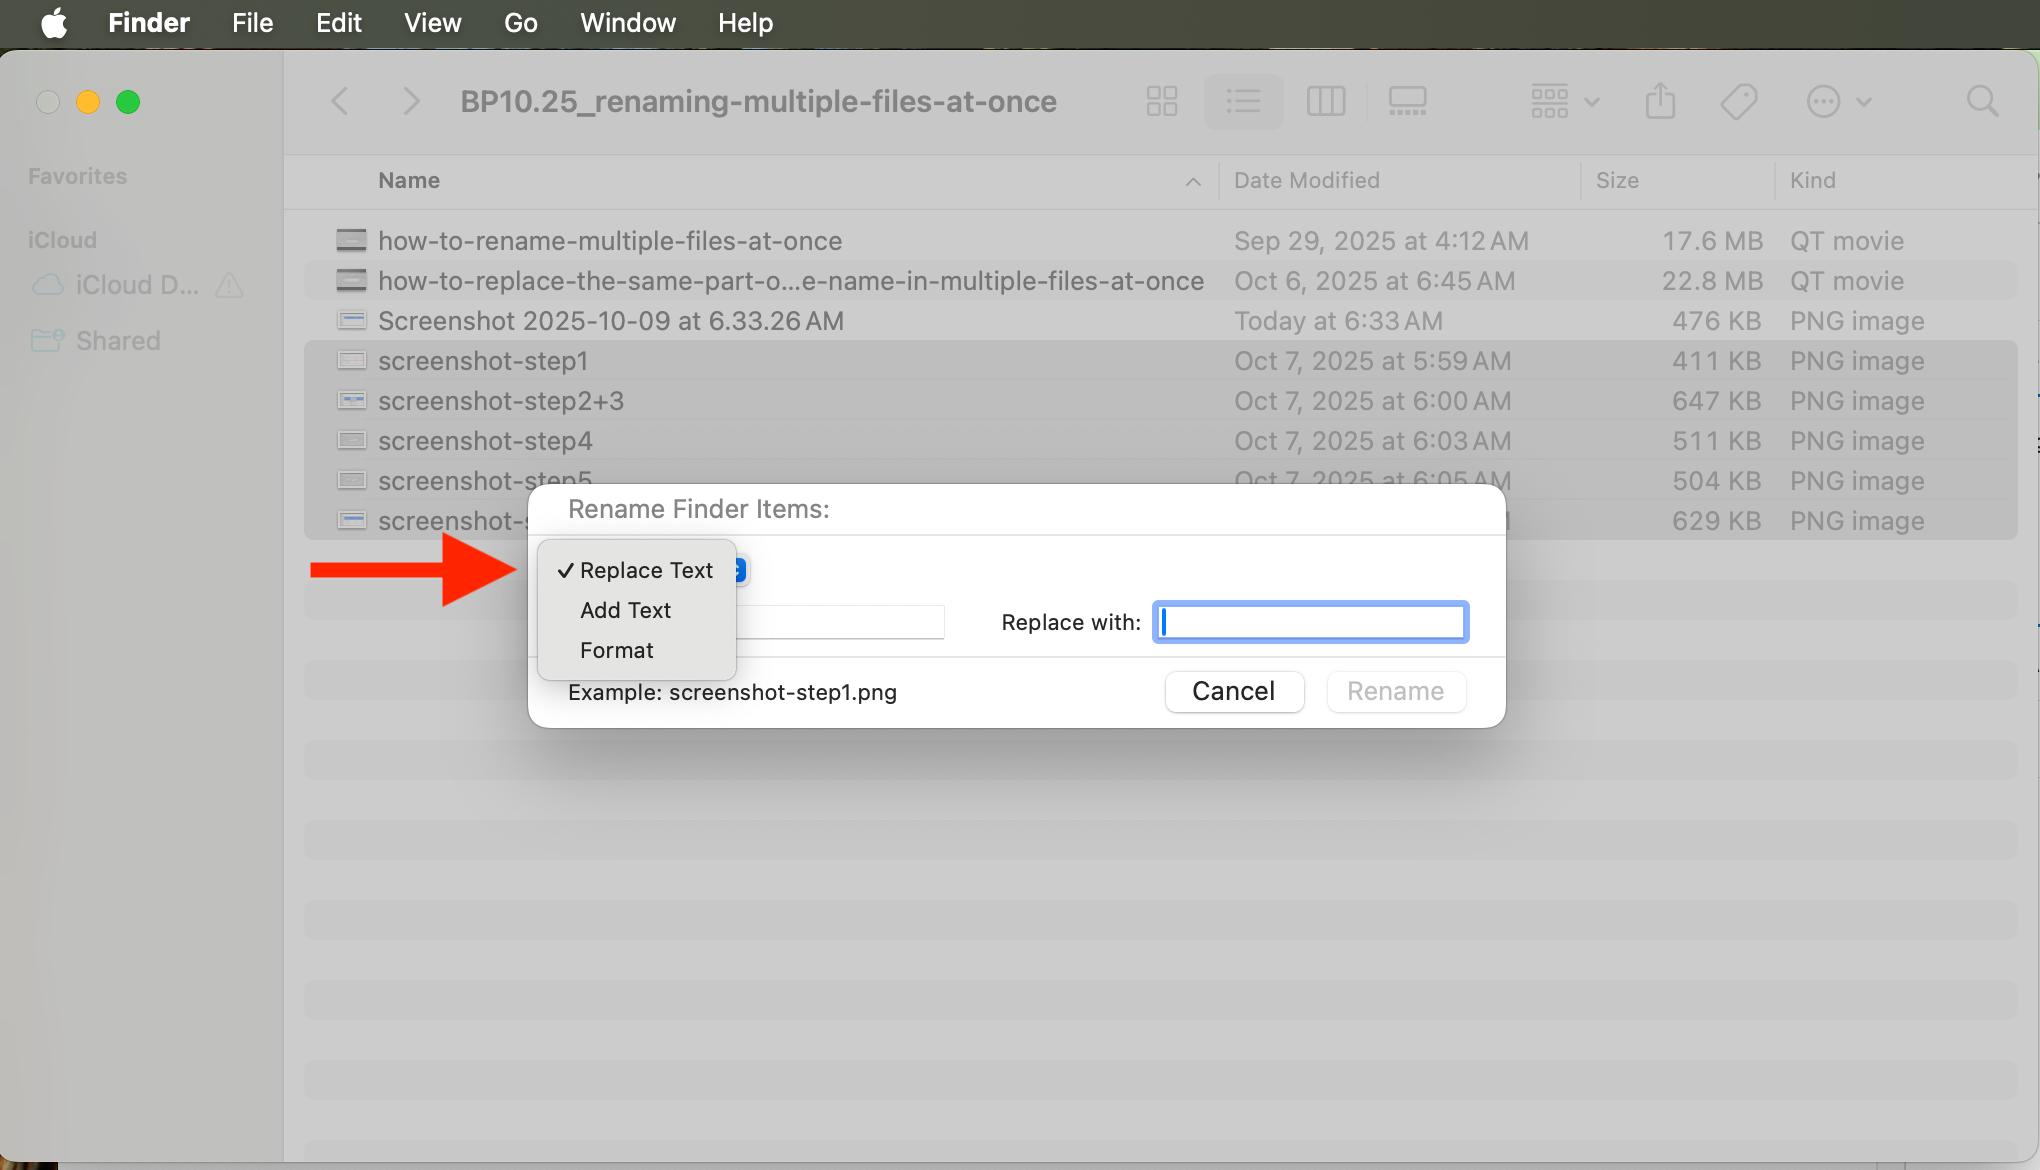Switch to gallery view
The width and height of the screenshot is (2040, 1170).
1407,101
